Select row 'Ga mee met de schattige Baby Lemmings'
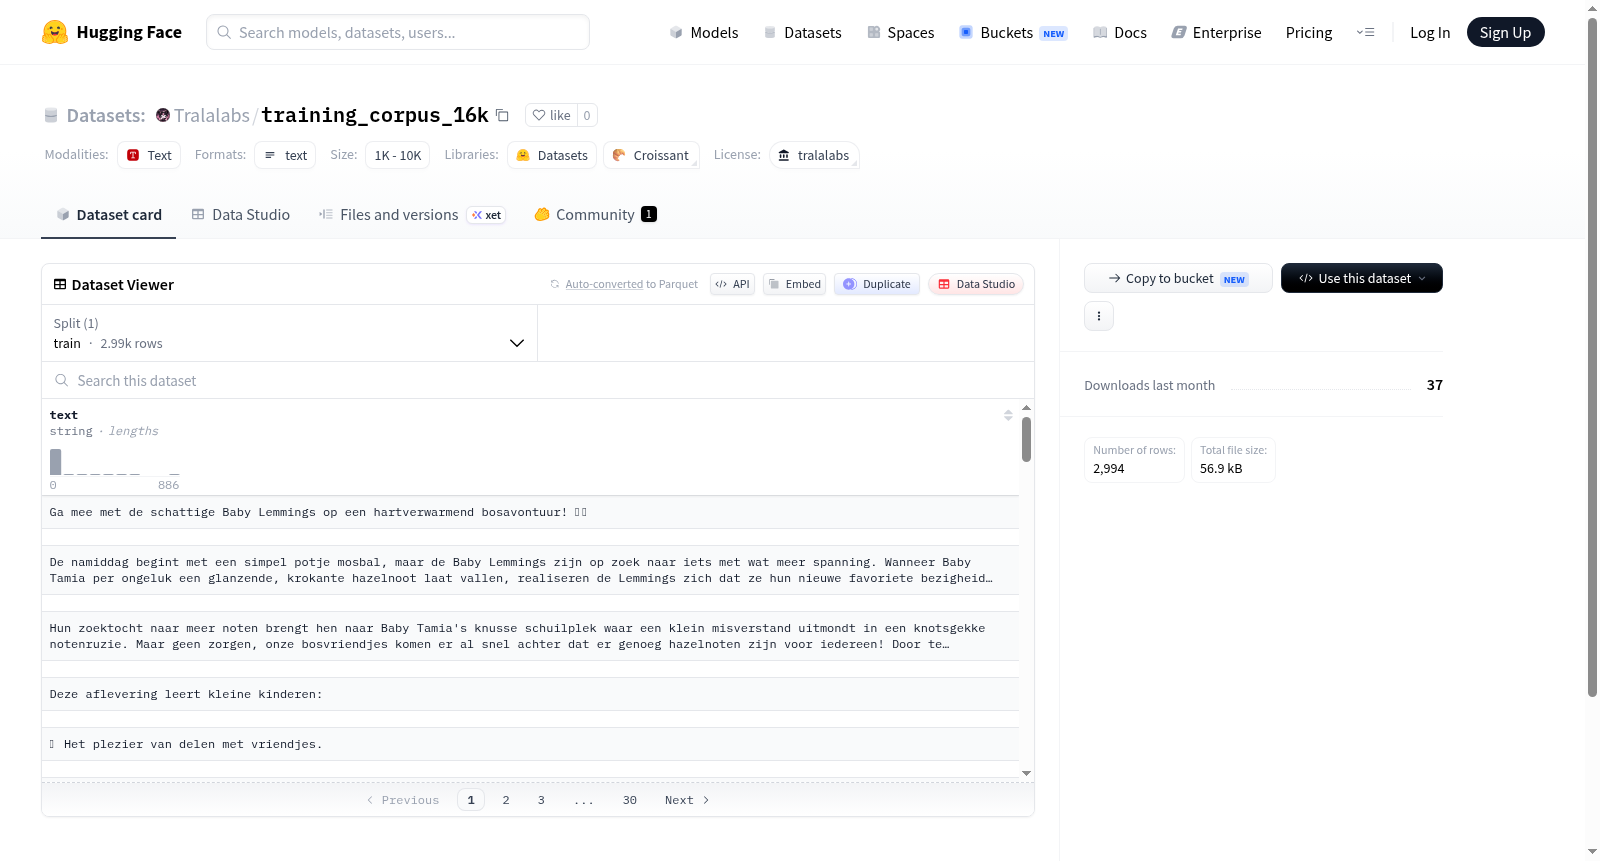Viewport: 1600px width, 861px height. [x=530, y=512]
